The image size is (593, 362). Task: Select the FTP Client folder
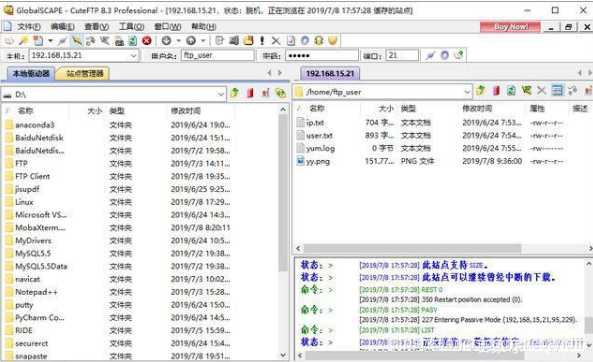[x=32, y=176]
